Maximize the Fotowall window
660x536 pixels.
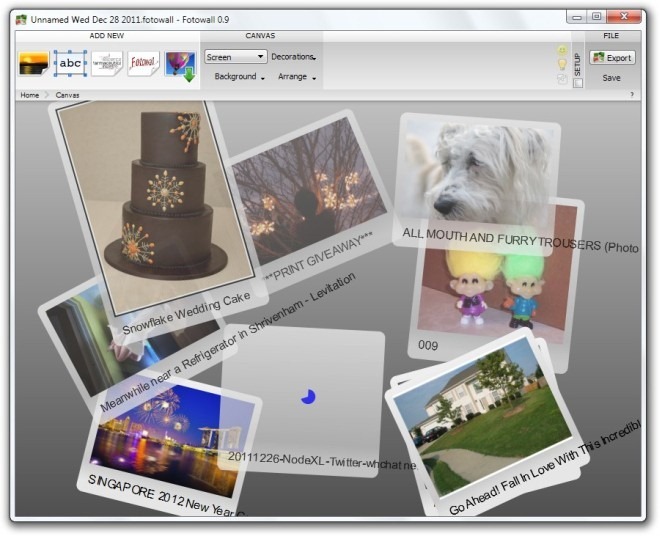pos(596,17)
